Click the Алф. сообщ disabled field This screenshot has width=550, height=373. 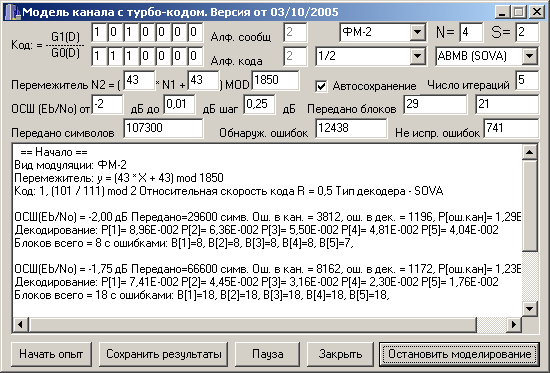(x=295, y=33)
